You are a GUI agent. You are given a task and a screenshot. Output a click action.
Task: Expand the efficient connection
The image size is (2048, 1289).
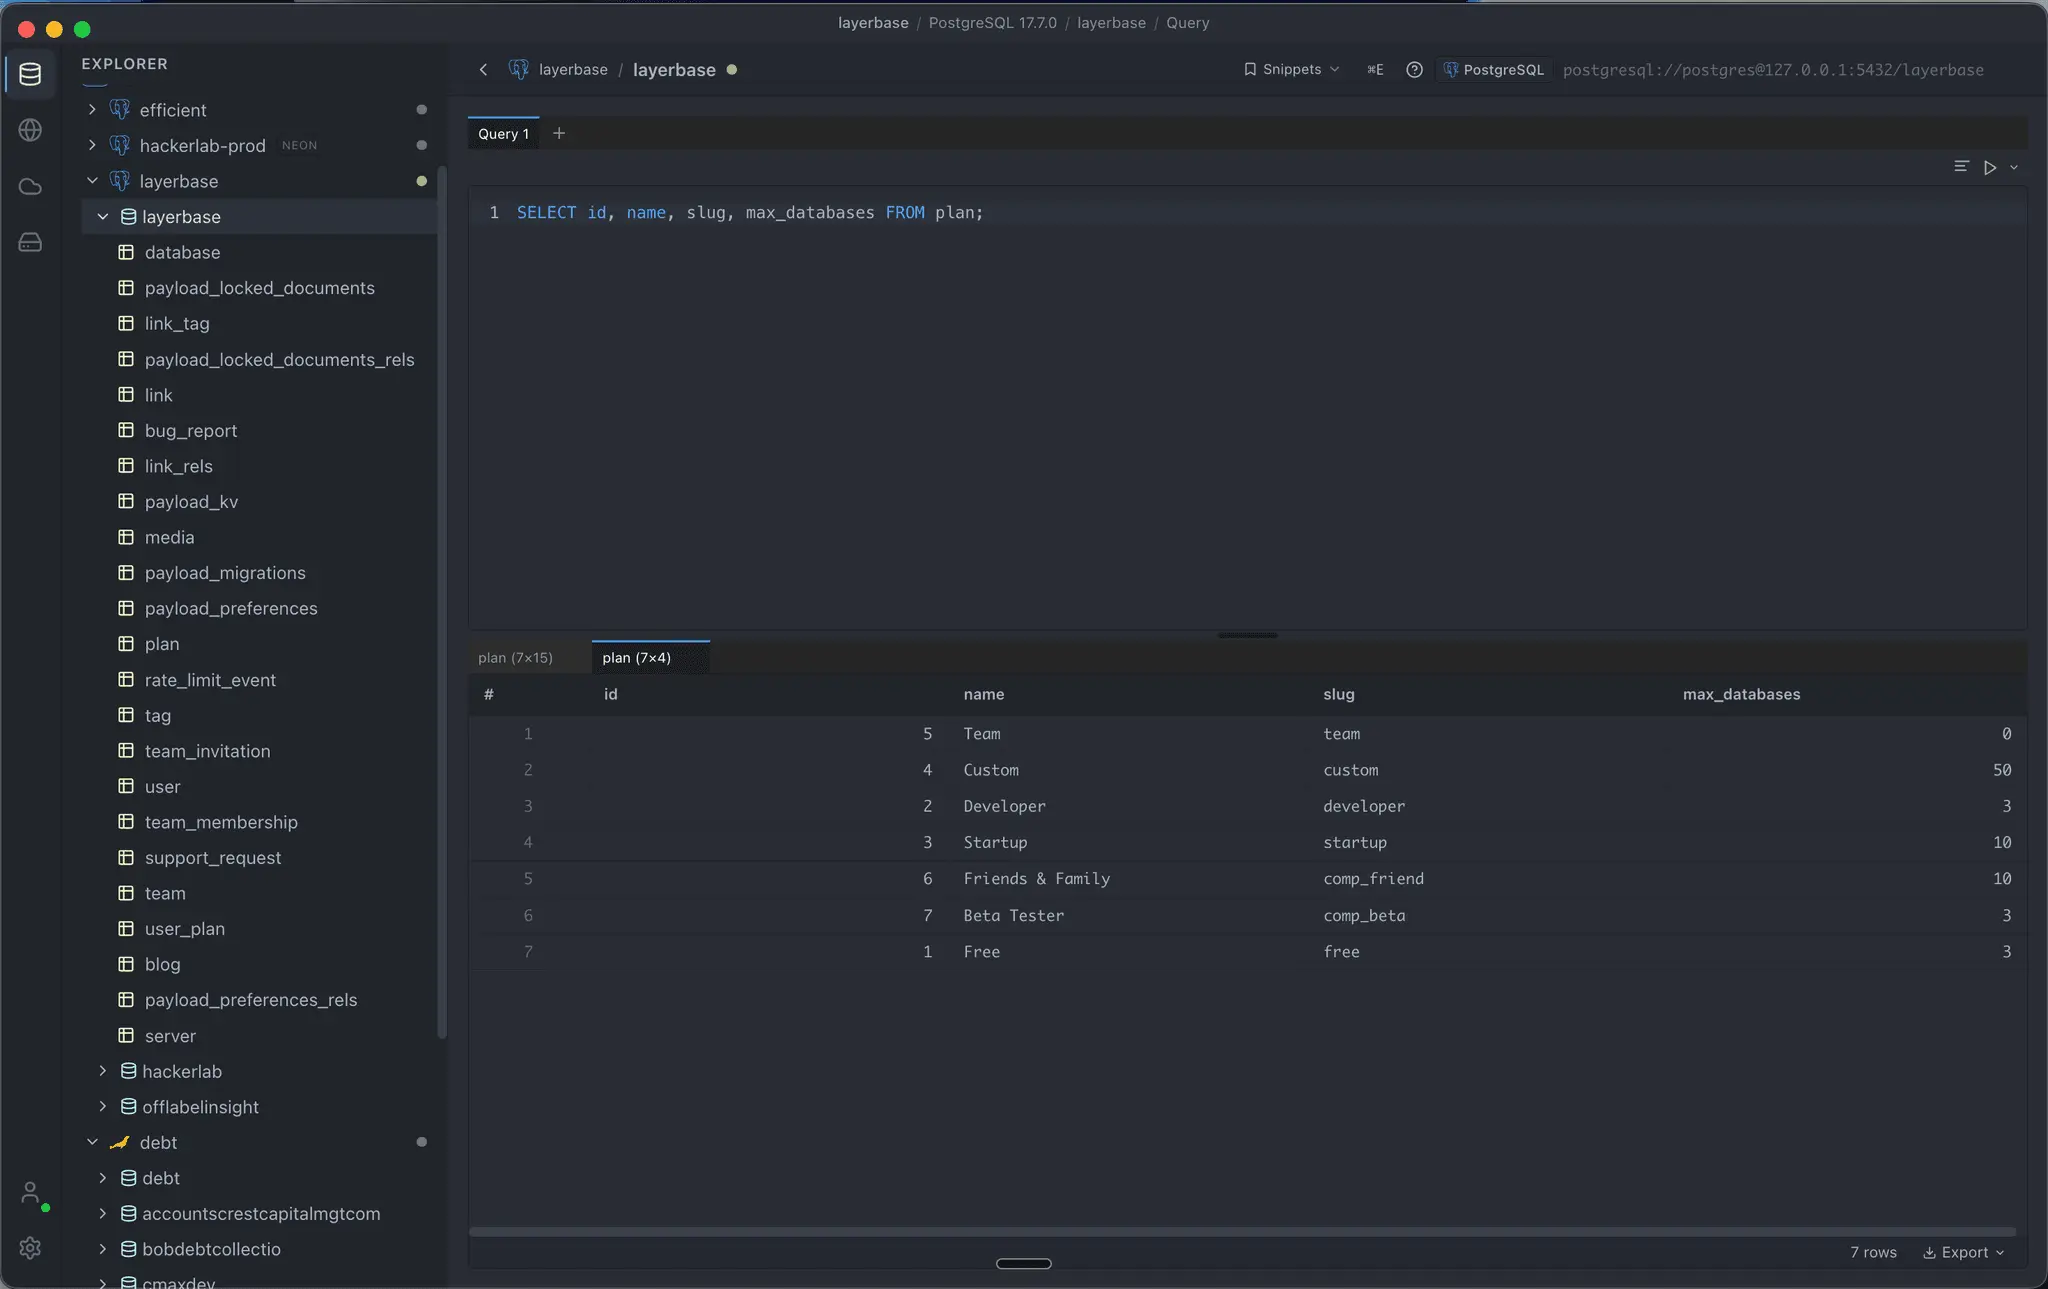point(92,109)
